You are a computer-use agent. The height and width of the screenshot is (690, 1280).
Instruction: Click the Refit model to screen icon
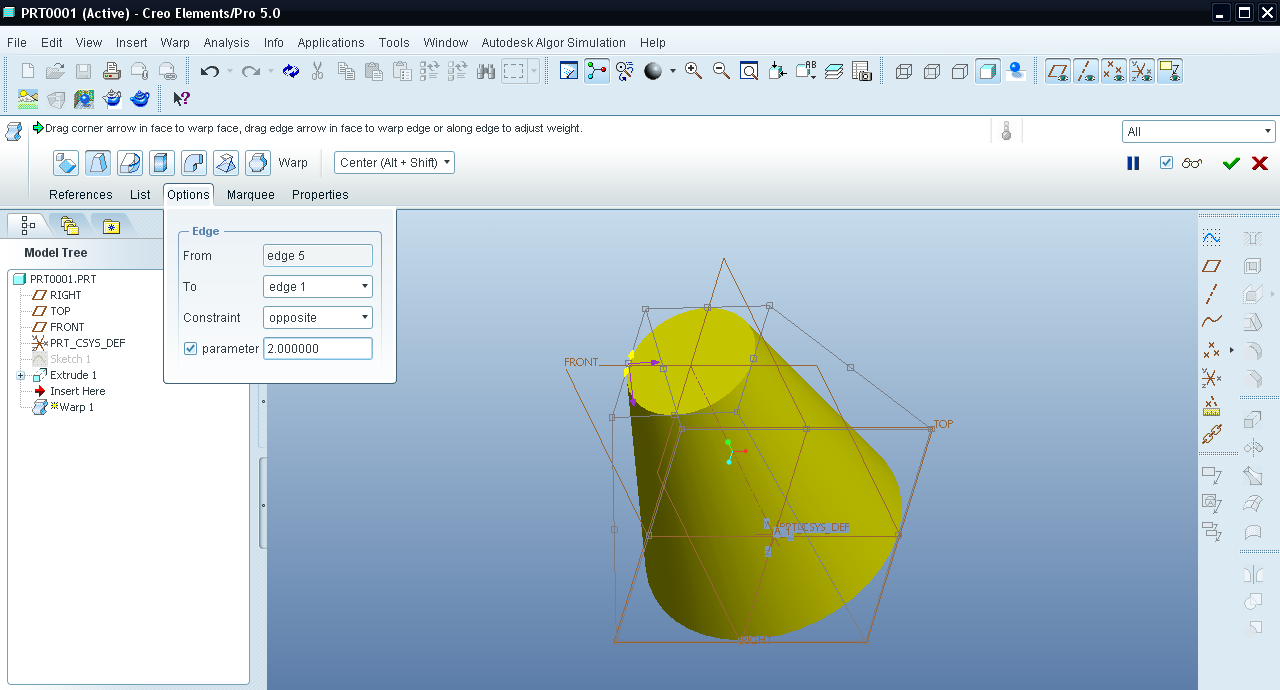pos(749,71)
